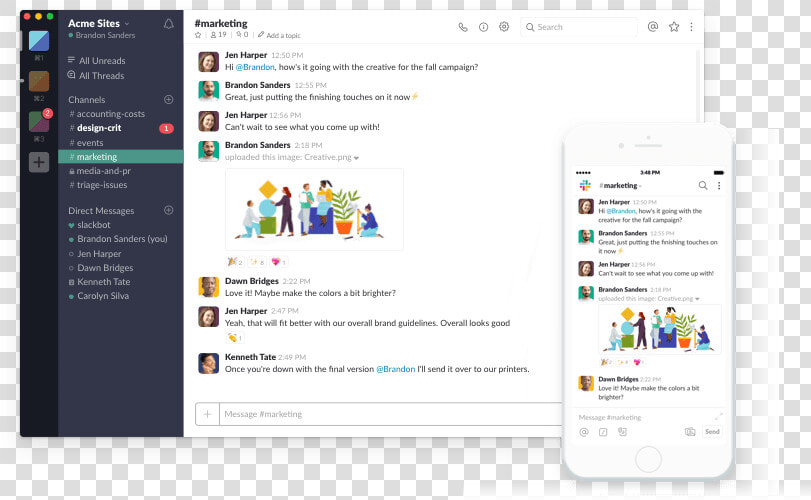This screenshot has width=811, height=500.
Task: Tap the search icon on phone
Action: point(703,185)
